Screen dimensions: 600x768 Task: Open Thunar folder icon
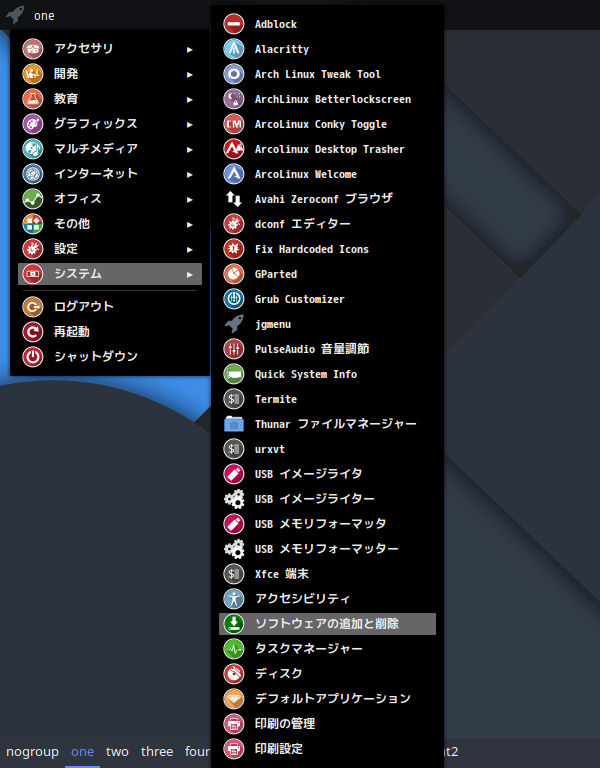[234, 424]
